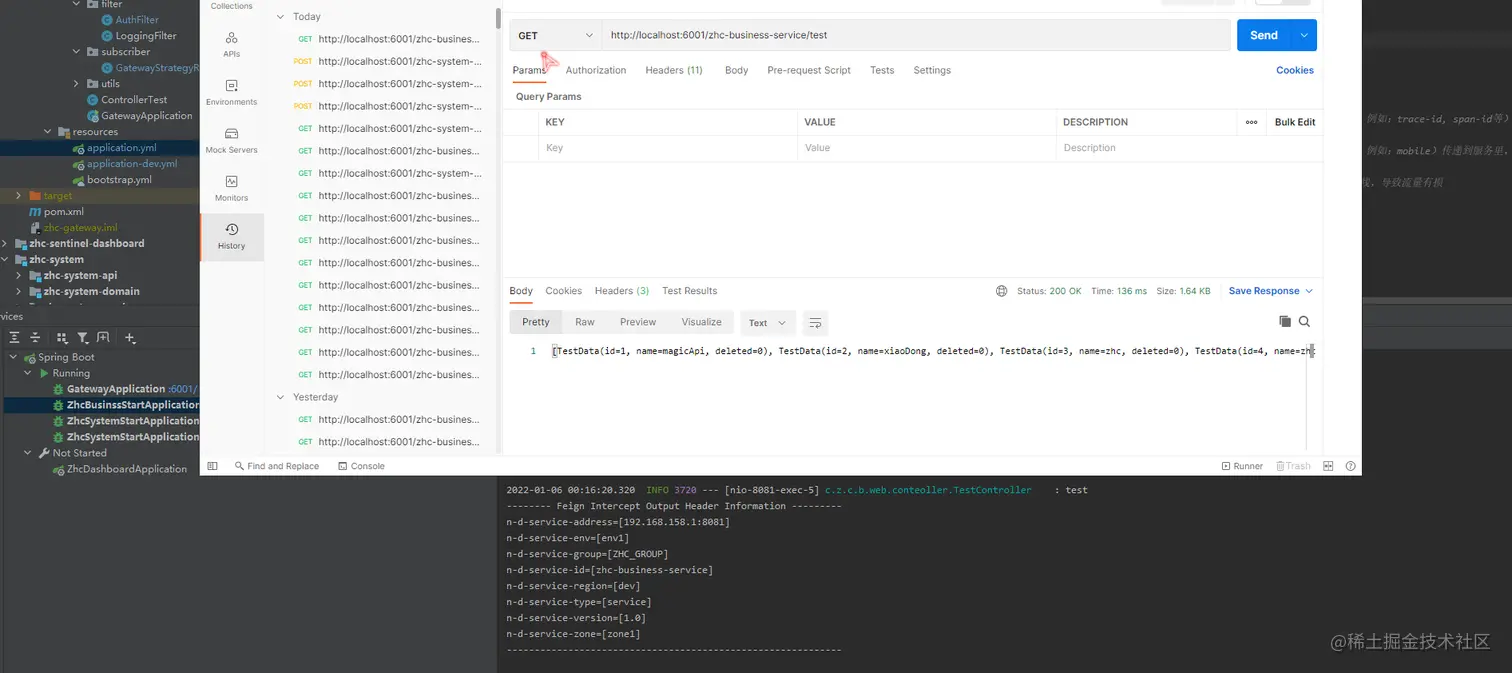Click Collapse All in Services toolbar

tap(35, 338)
